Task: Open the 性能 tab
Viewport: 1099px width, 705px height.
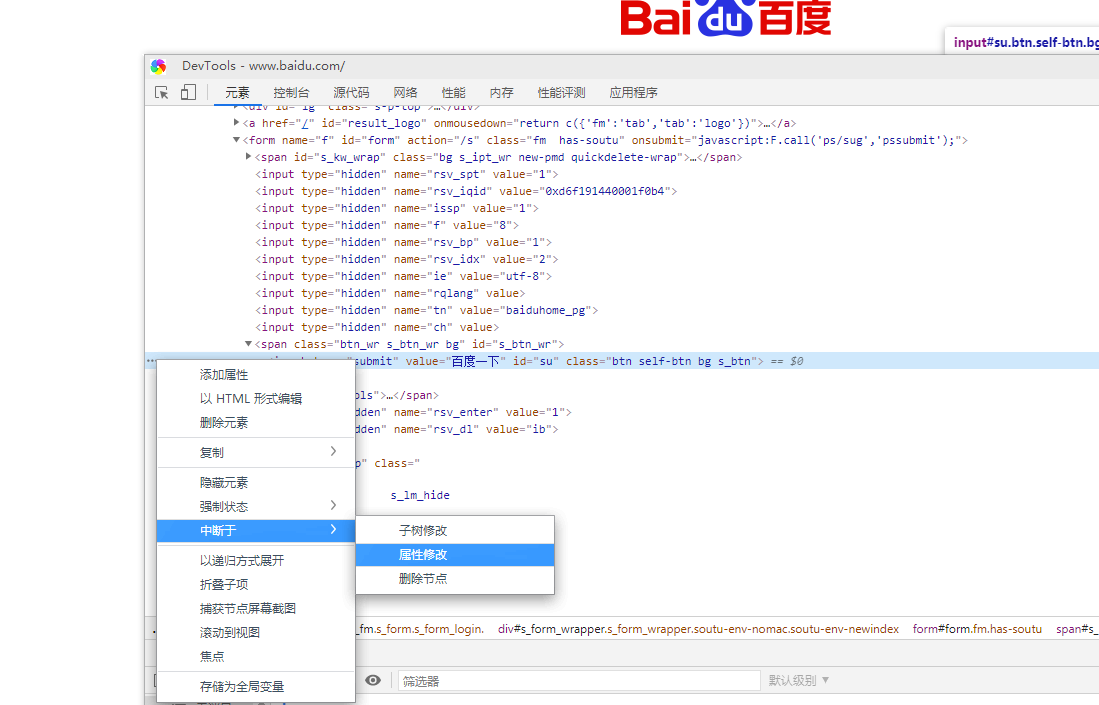Action: point(453,93)
